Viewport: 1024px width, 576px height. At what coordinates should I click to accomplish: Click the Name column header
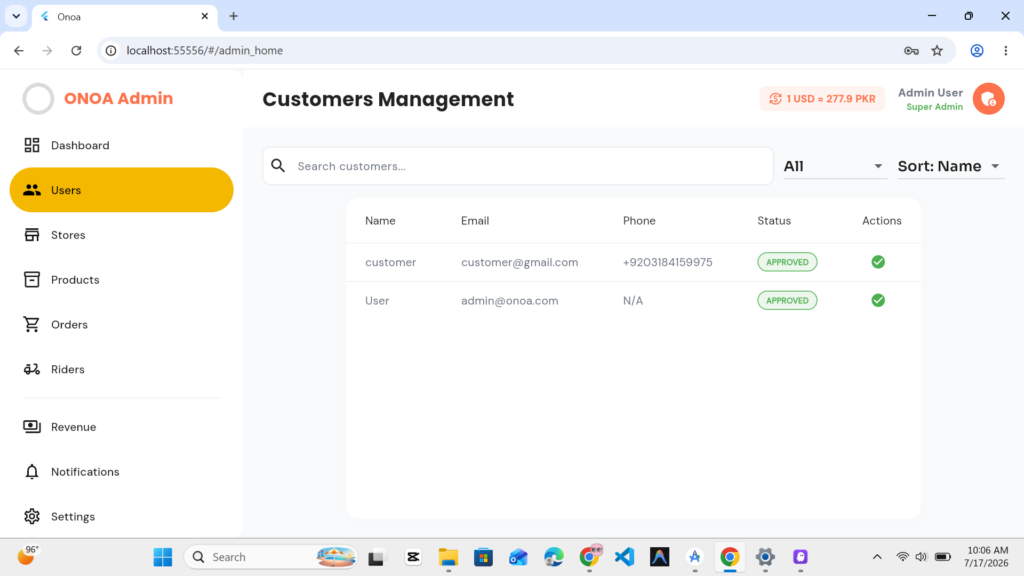point(380,221)
